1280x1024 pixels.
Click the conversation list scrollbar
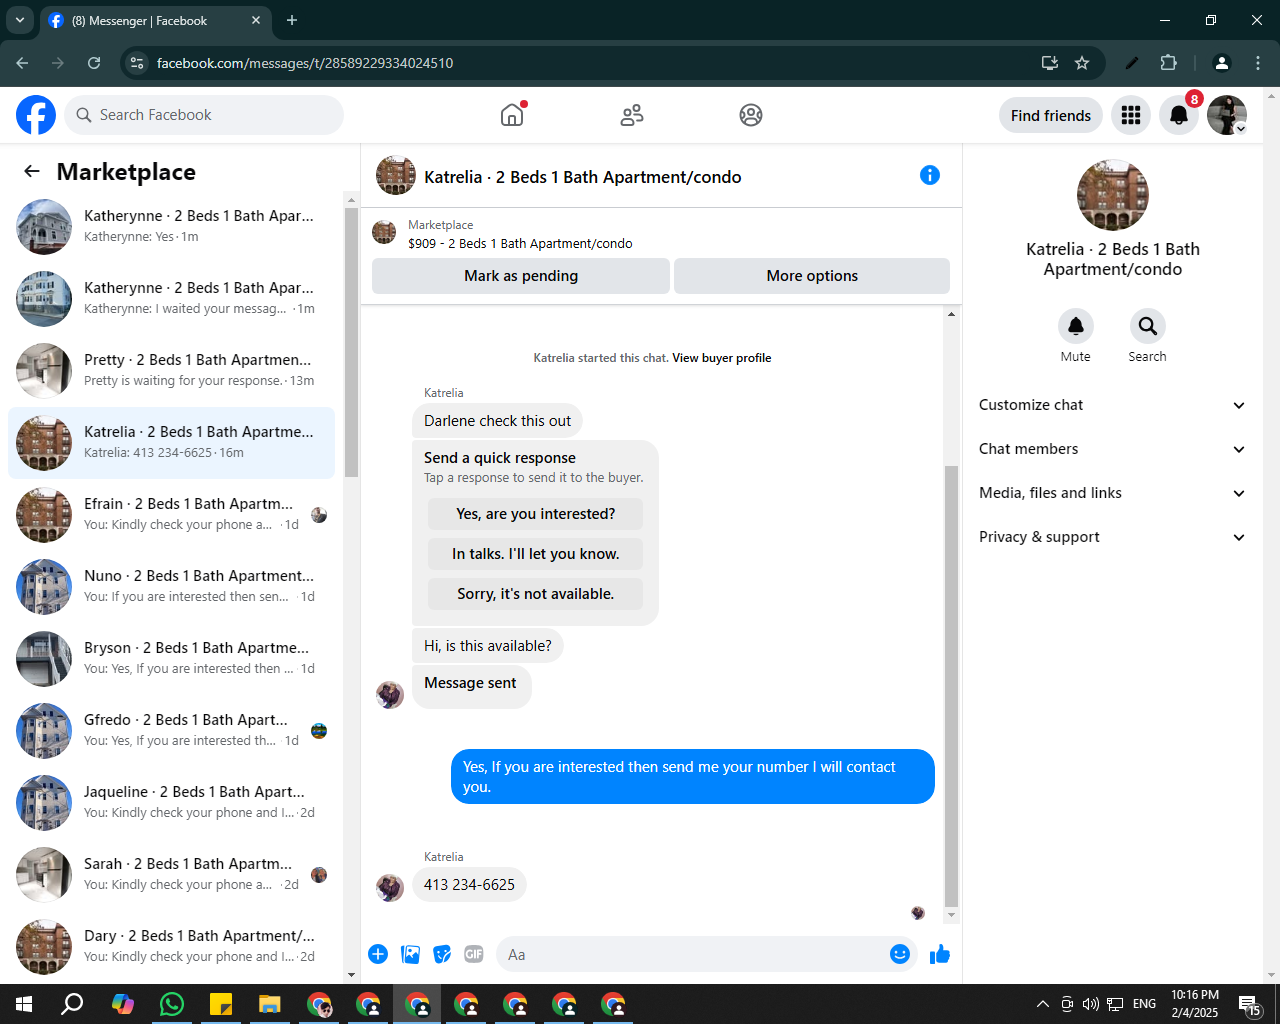351,341
